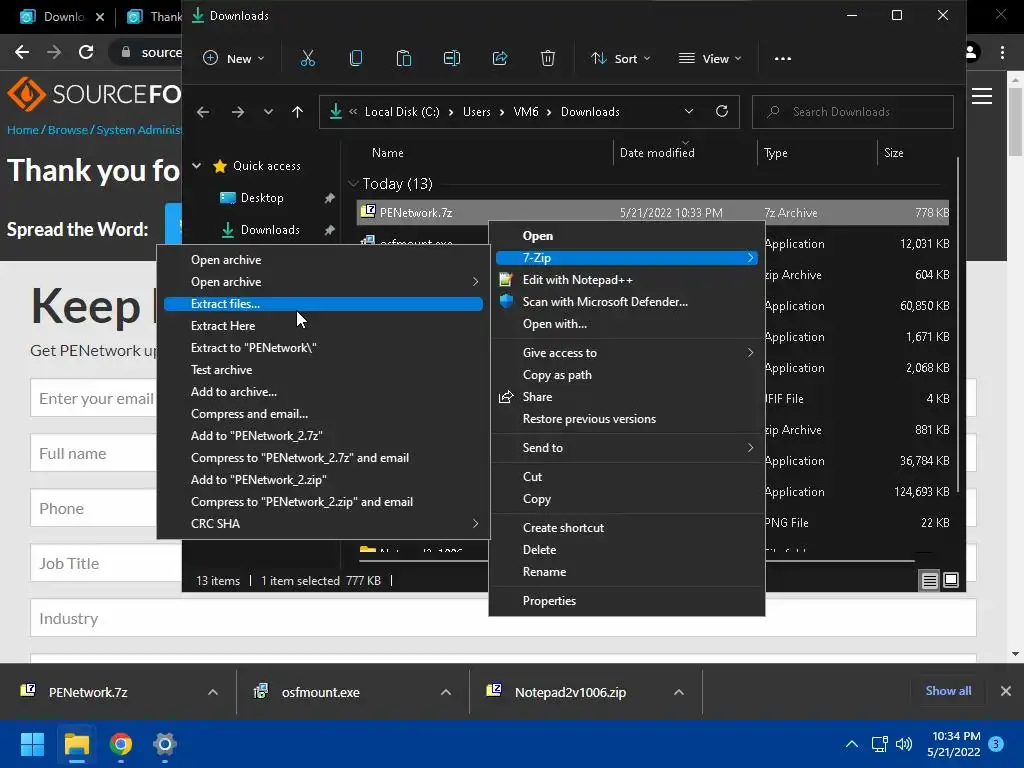
Task: Click the Rename icon in Explorer toolbar
Action: coord(452,58)
